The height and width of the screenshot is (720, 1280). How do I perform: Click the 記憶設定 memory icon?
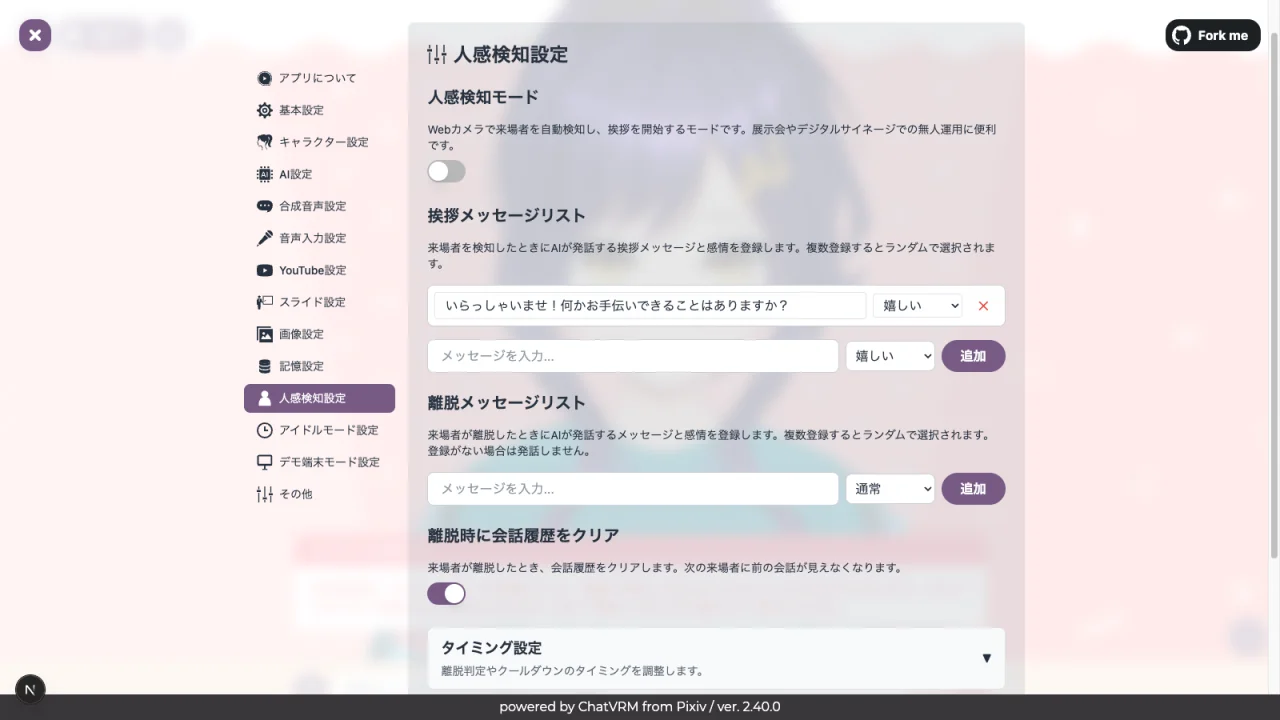click(x=264, y=366)
